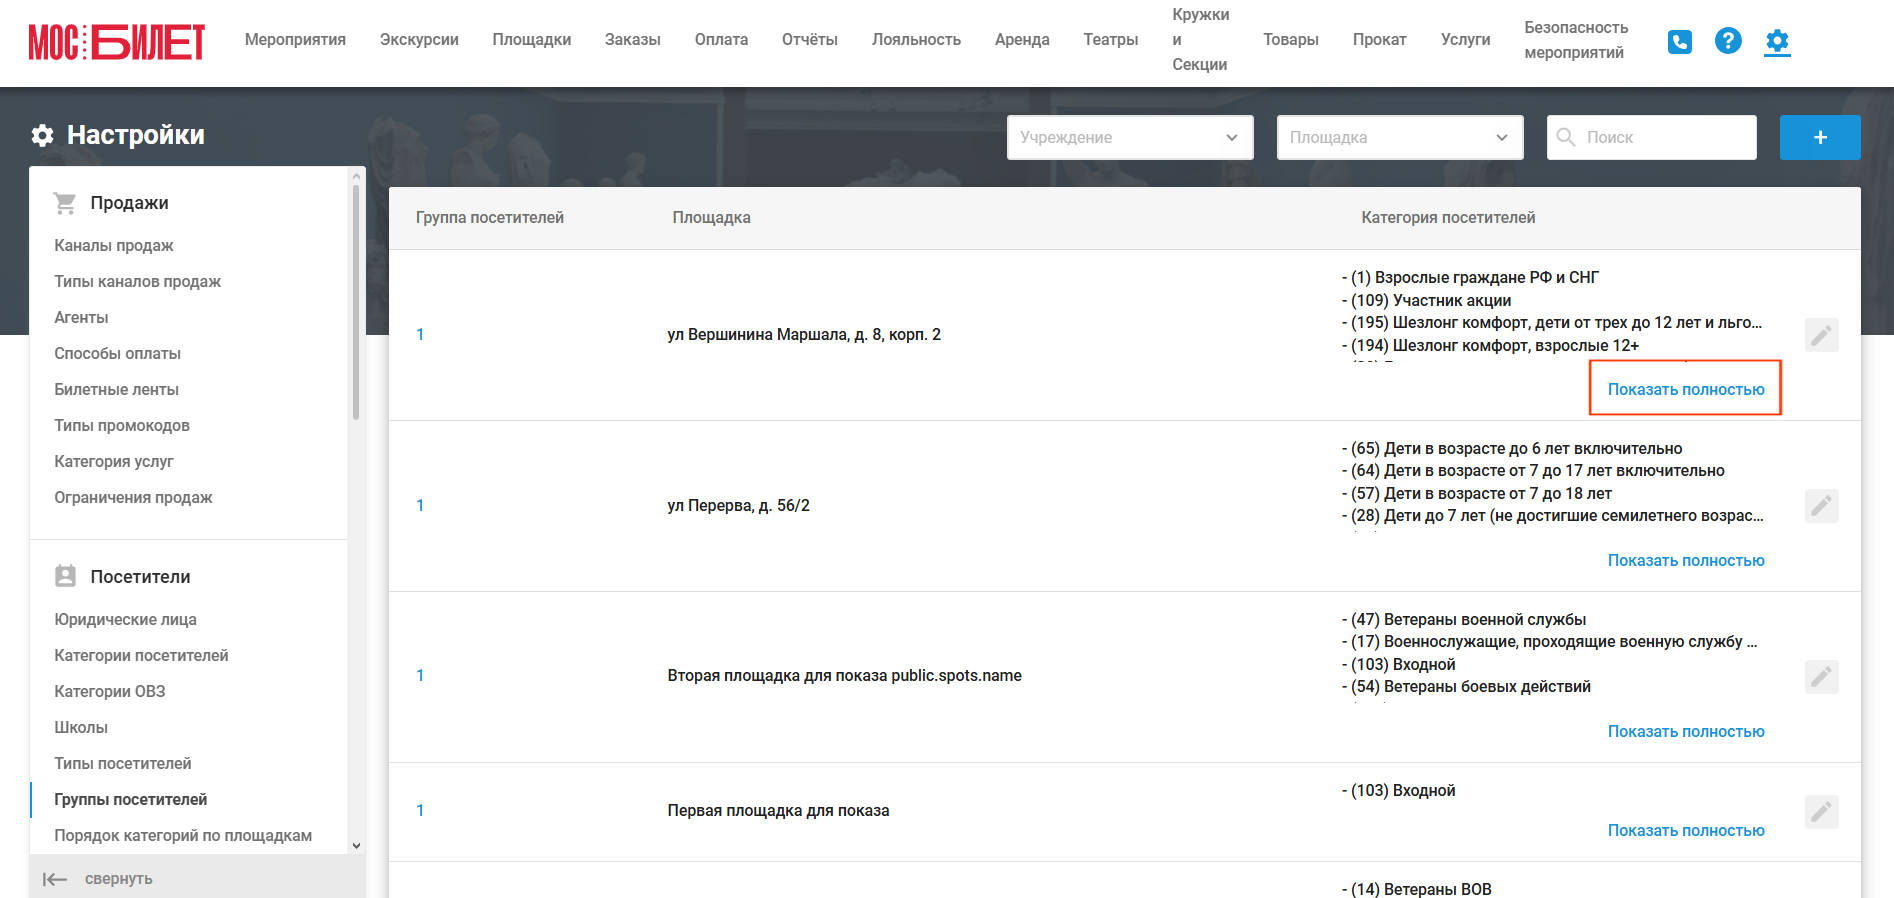Open the help question mark icon

coord(1728,41)
